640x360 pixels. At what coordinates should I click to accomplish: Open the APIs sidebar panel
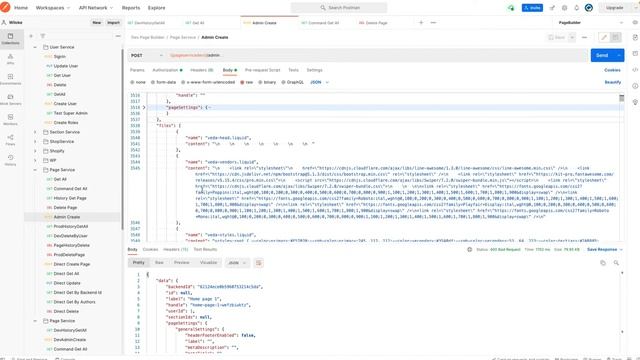click(x=10, y=59)
